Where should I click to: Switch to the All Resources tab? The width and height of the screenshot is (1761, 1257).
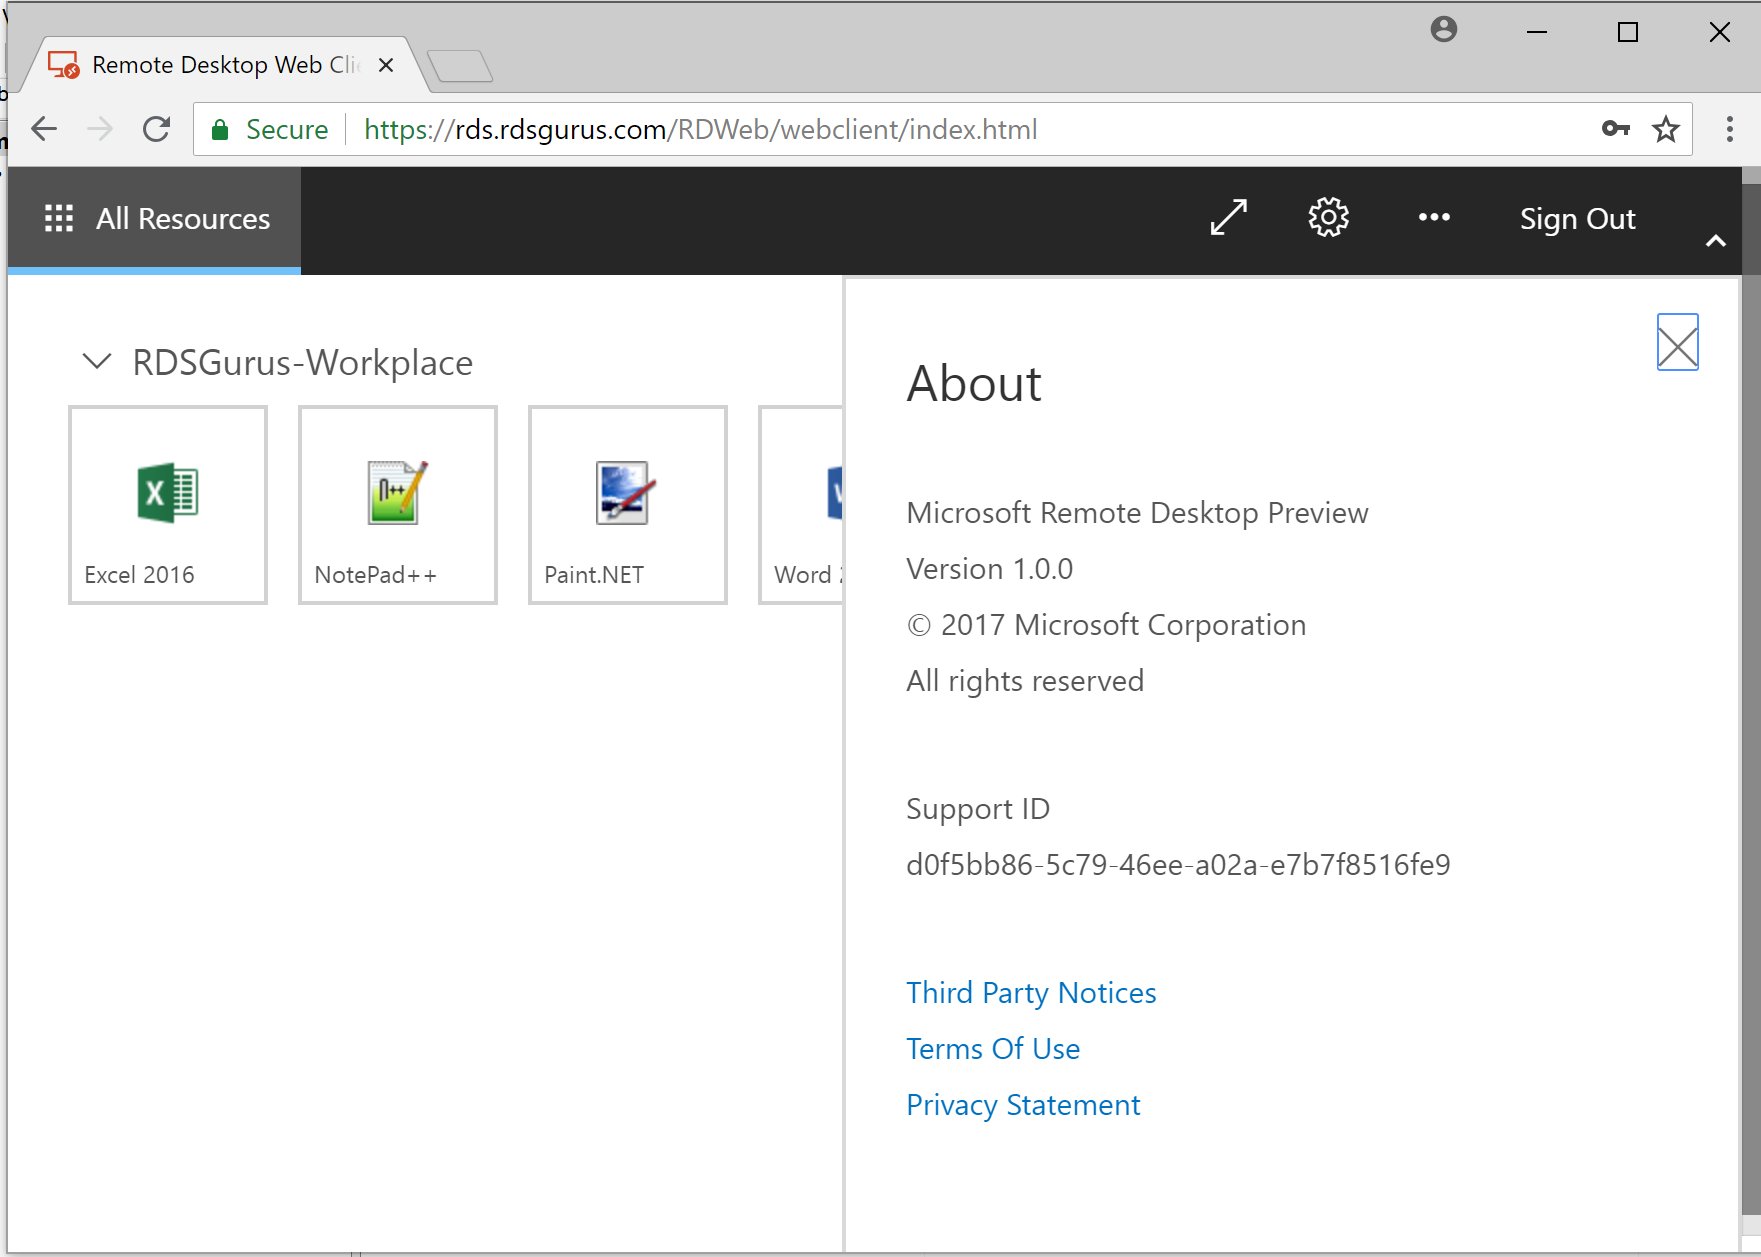(x=155, y=220)
